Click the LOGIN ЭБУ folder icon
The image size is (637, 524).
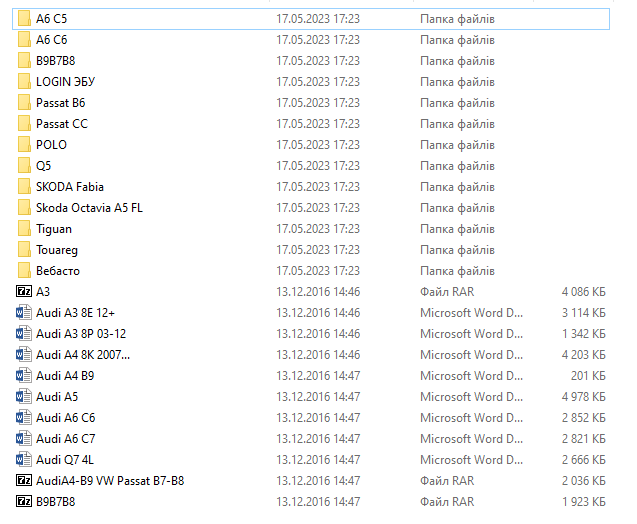[x=24, y=82]
